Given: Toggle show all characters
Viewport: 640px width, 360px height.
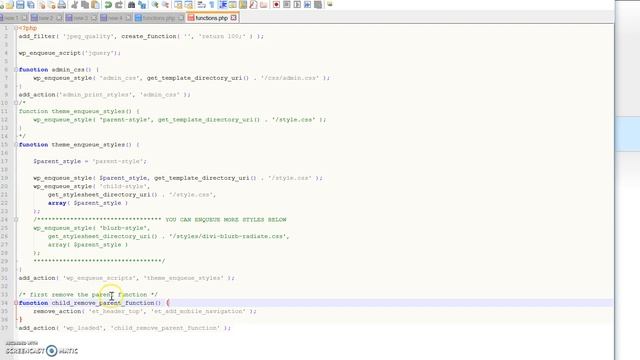Looking at the screenshot, I should (x=212, y=5).
